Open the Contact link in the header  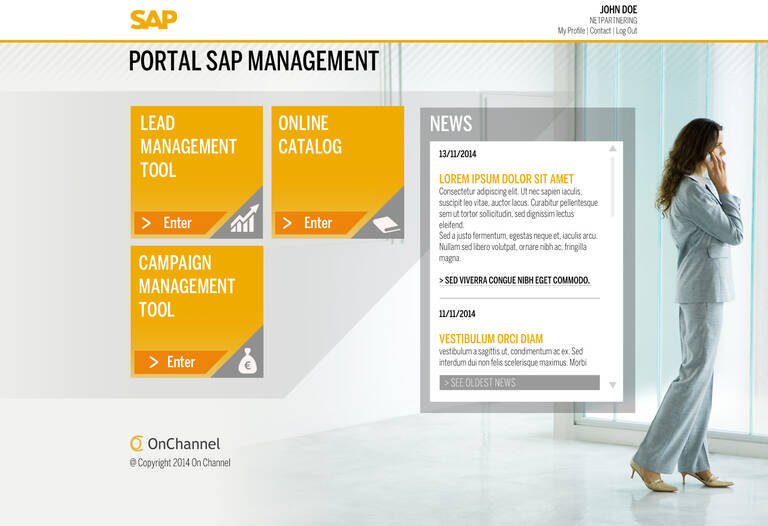click(600, 30)
